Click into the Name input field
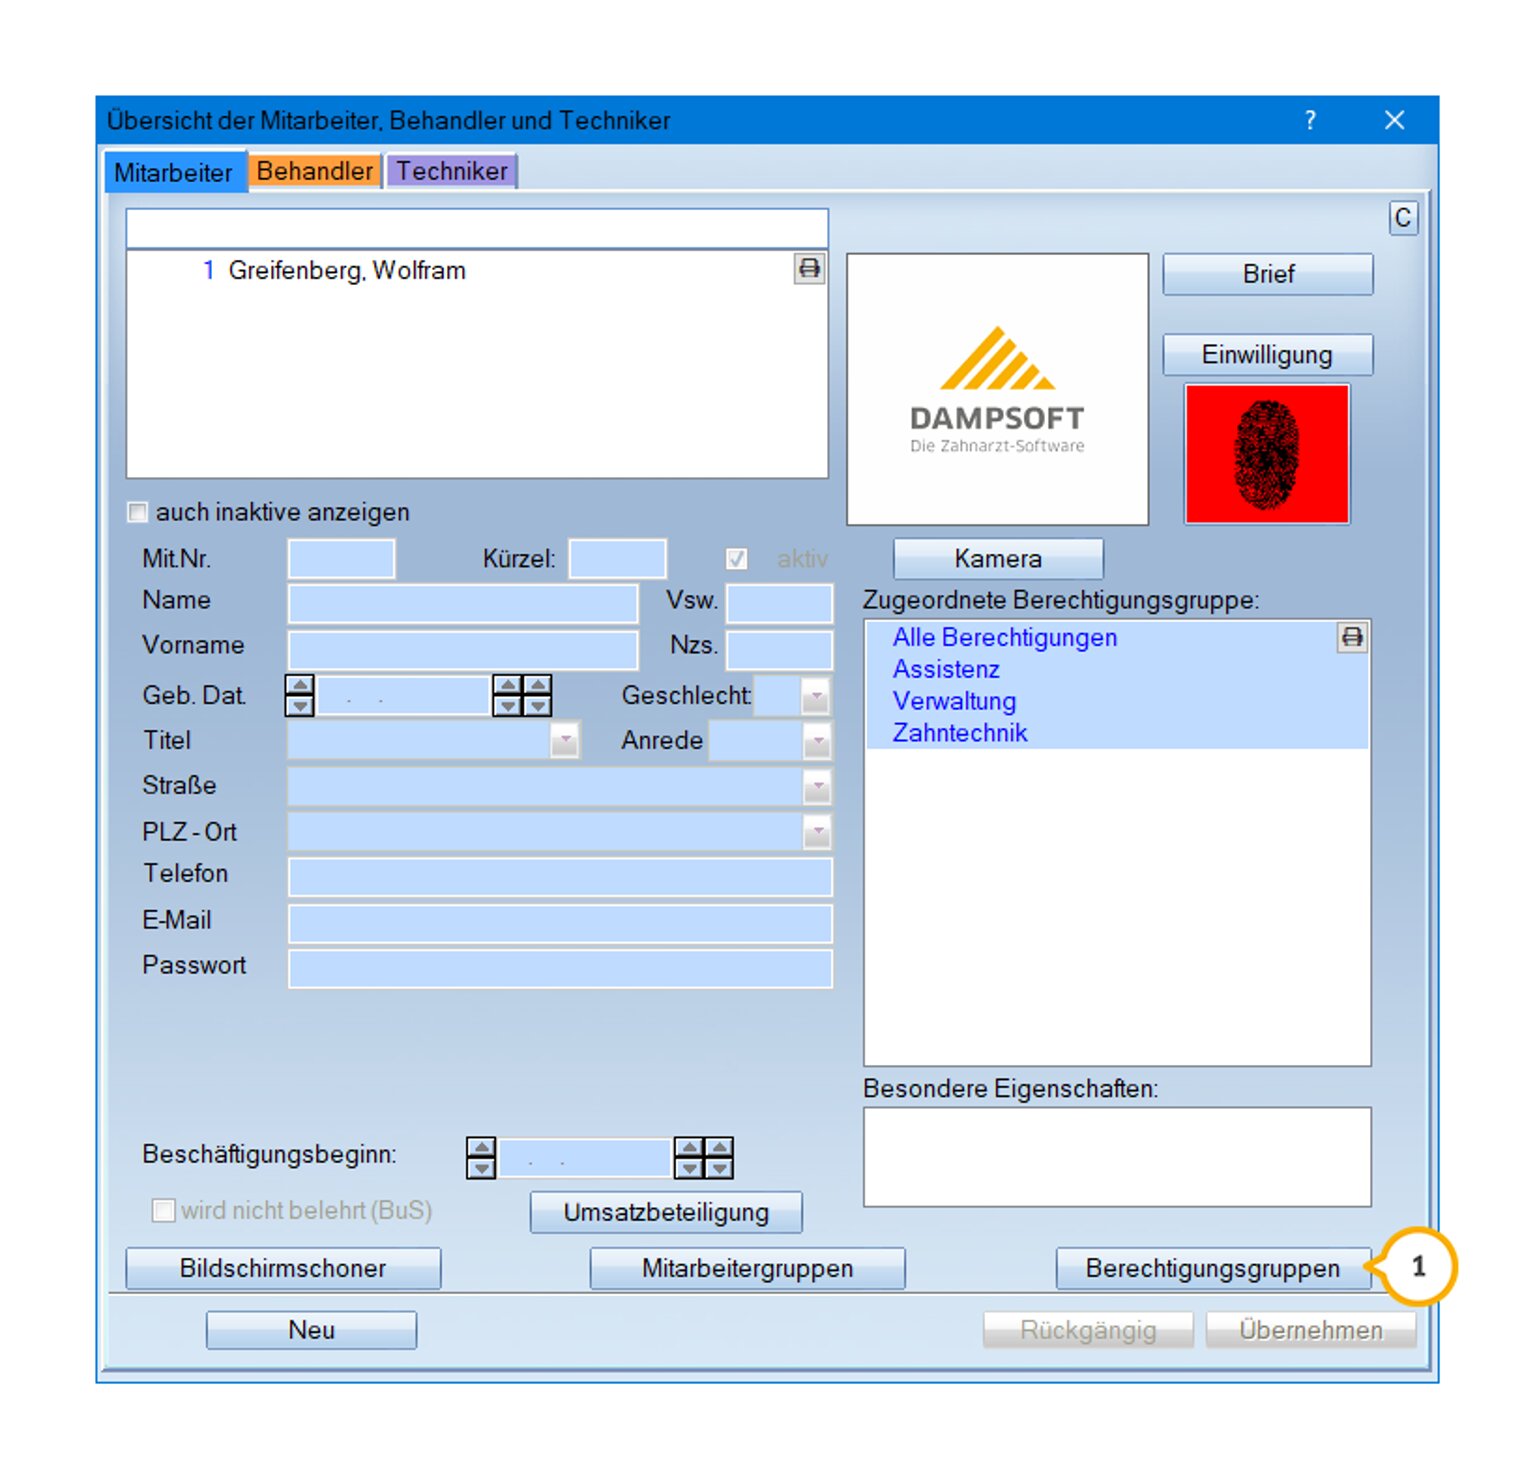1537x1481 pixels. click(463, 604)
